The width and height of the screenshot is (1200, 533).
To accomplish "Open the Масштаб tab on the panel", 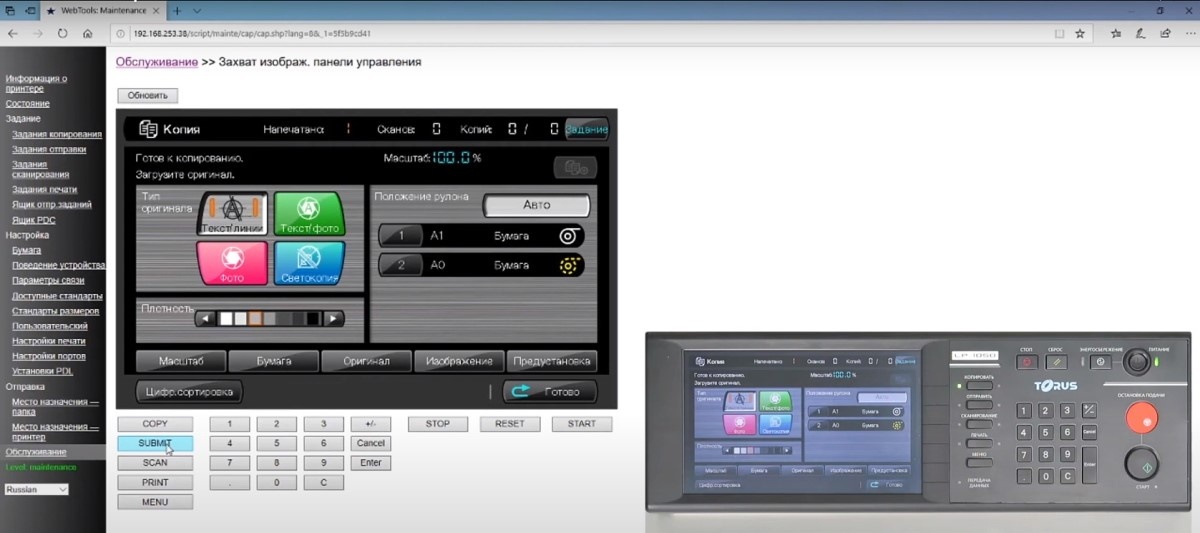I will click(180, 361).
